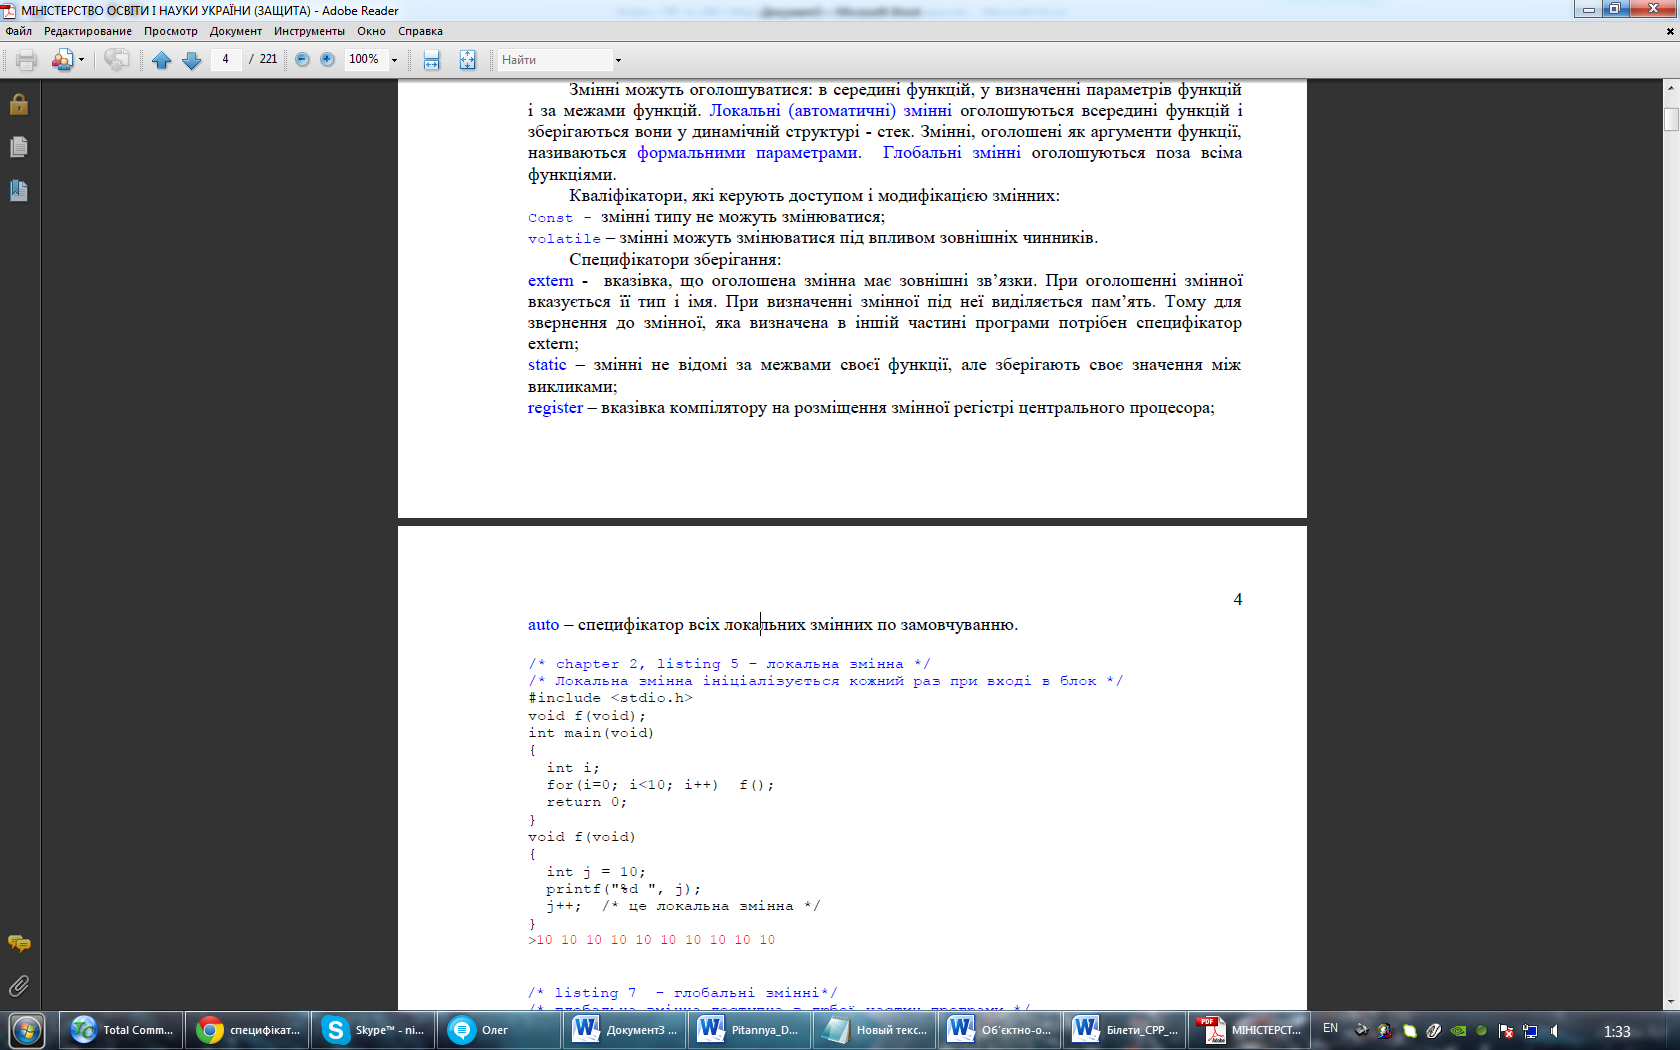The width and height of the screenshot is (1680, 1050).
Task: Click the output line '>10 10 10 10...'
Action: pos(651,940)
